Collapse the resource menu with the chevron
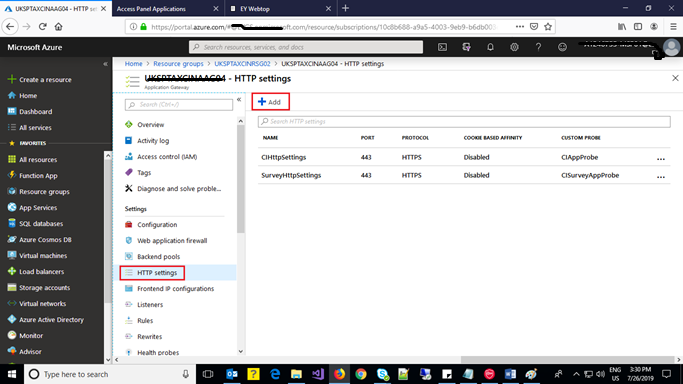This screenshot has height=384, width=683. pos(239,100)
